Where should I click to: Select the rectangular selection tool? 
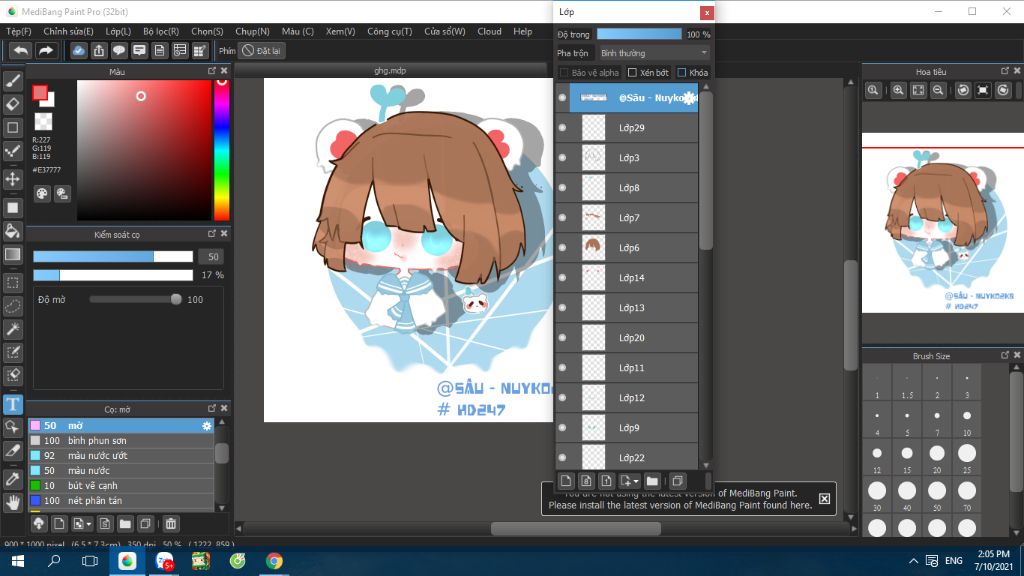pyautogui.click(x=12, y=283)
